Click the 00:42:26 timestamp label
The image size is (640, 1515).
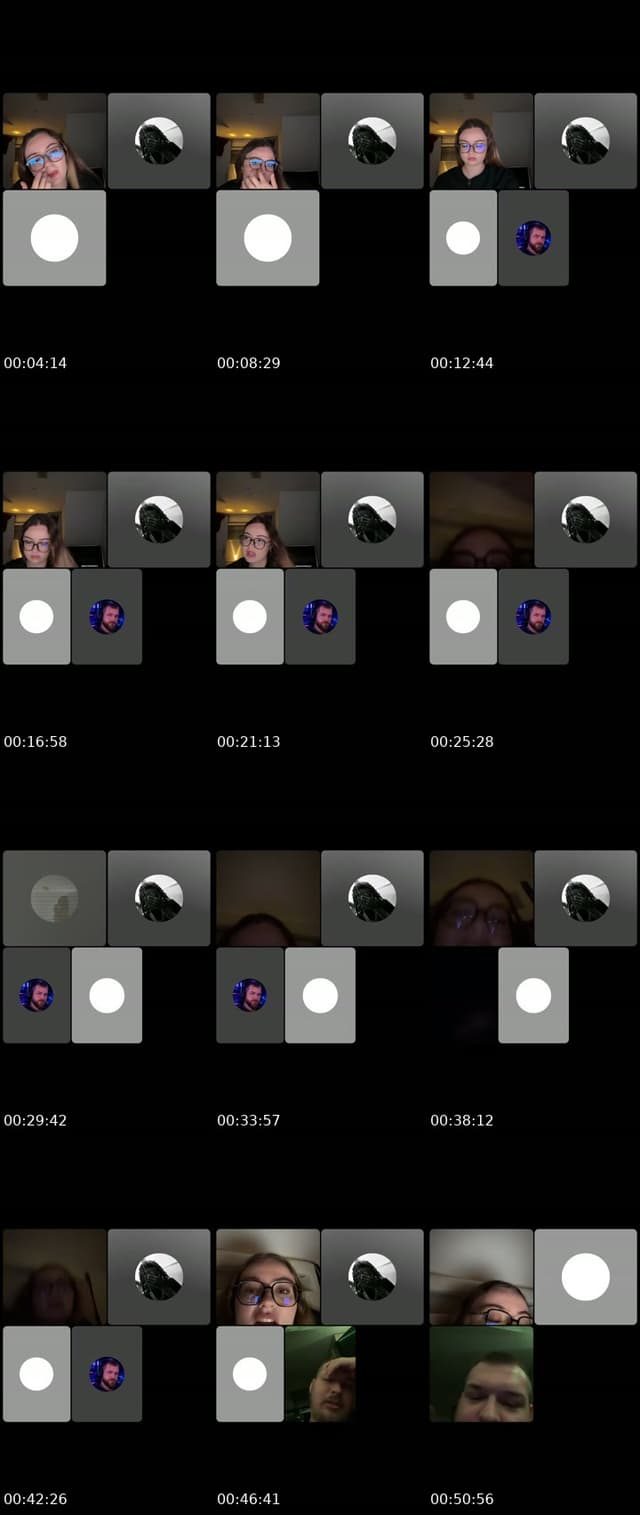(x=35, y=1499)
